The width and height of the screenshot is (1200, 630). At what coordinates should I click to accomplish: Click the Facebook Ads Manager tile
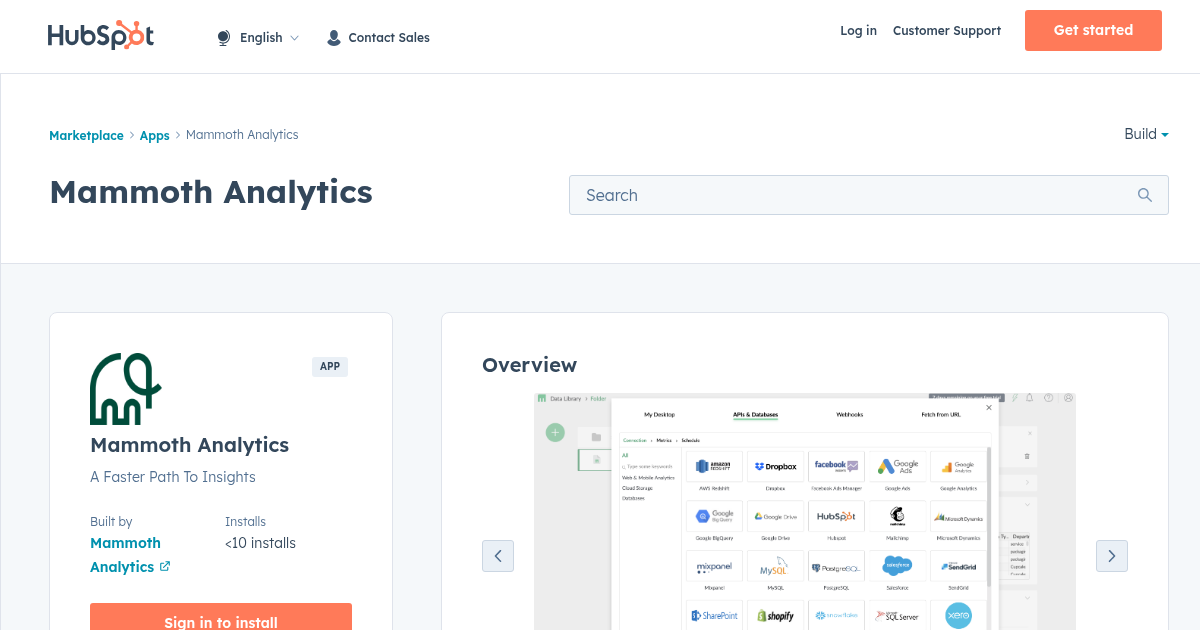click(836, 467)
